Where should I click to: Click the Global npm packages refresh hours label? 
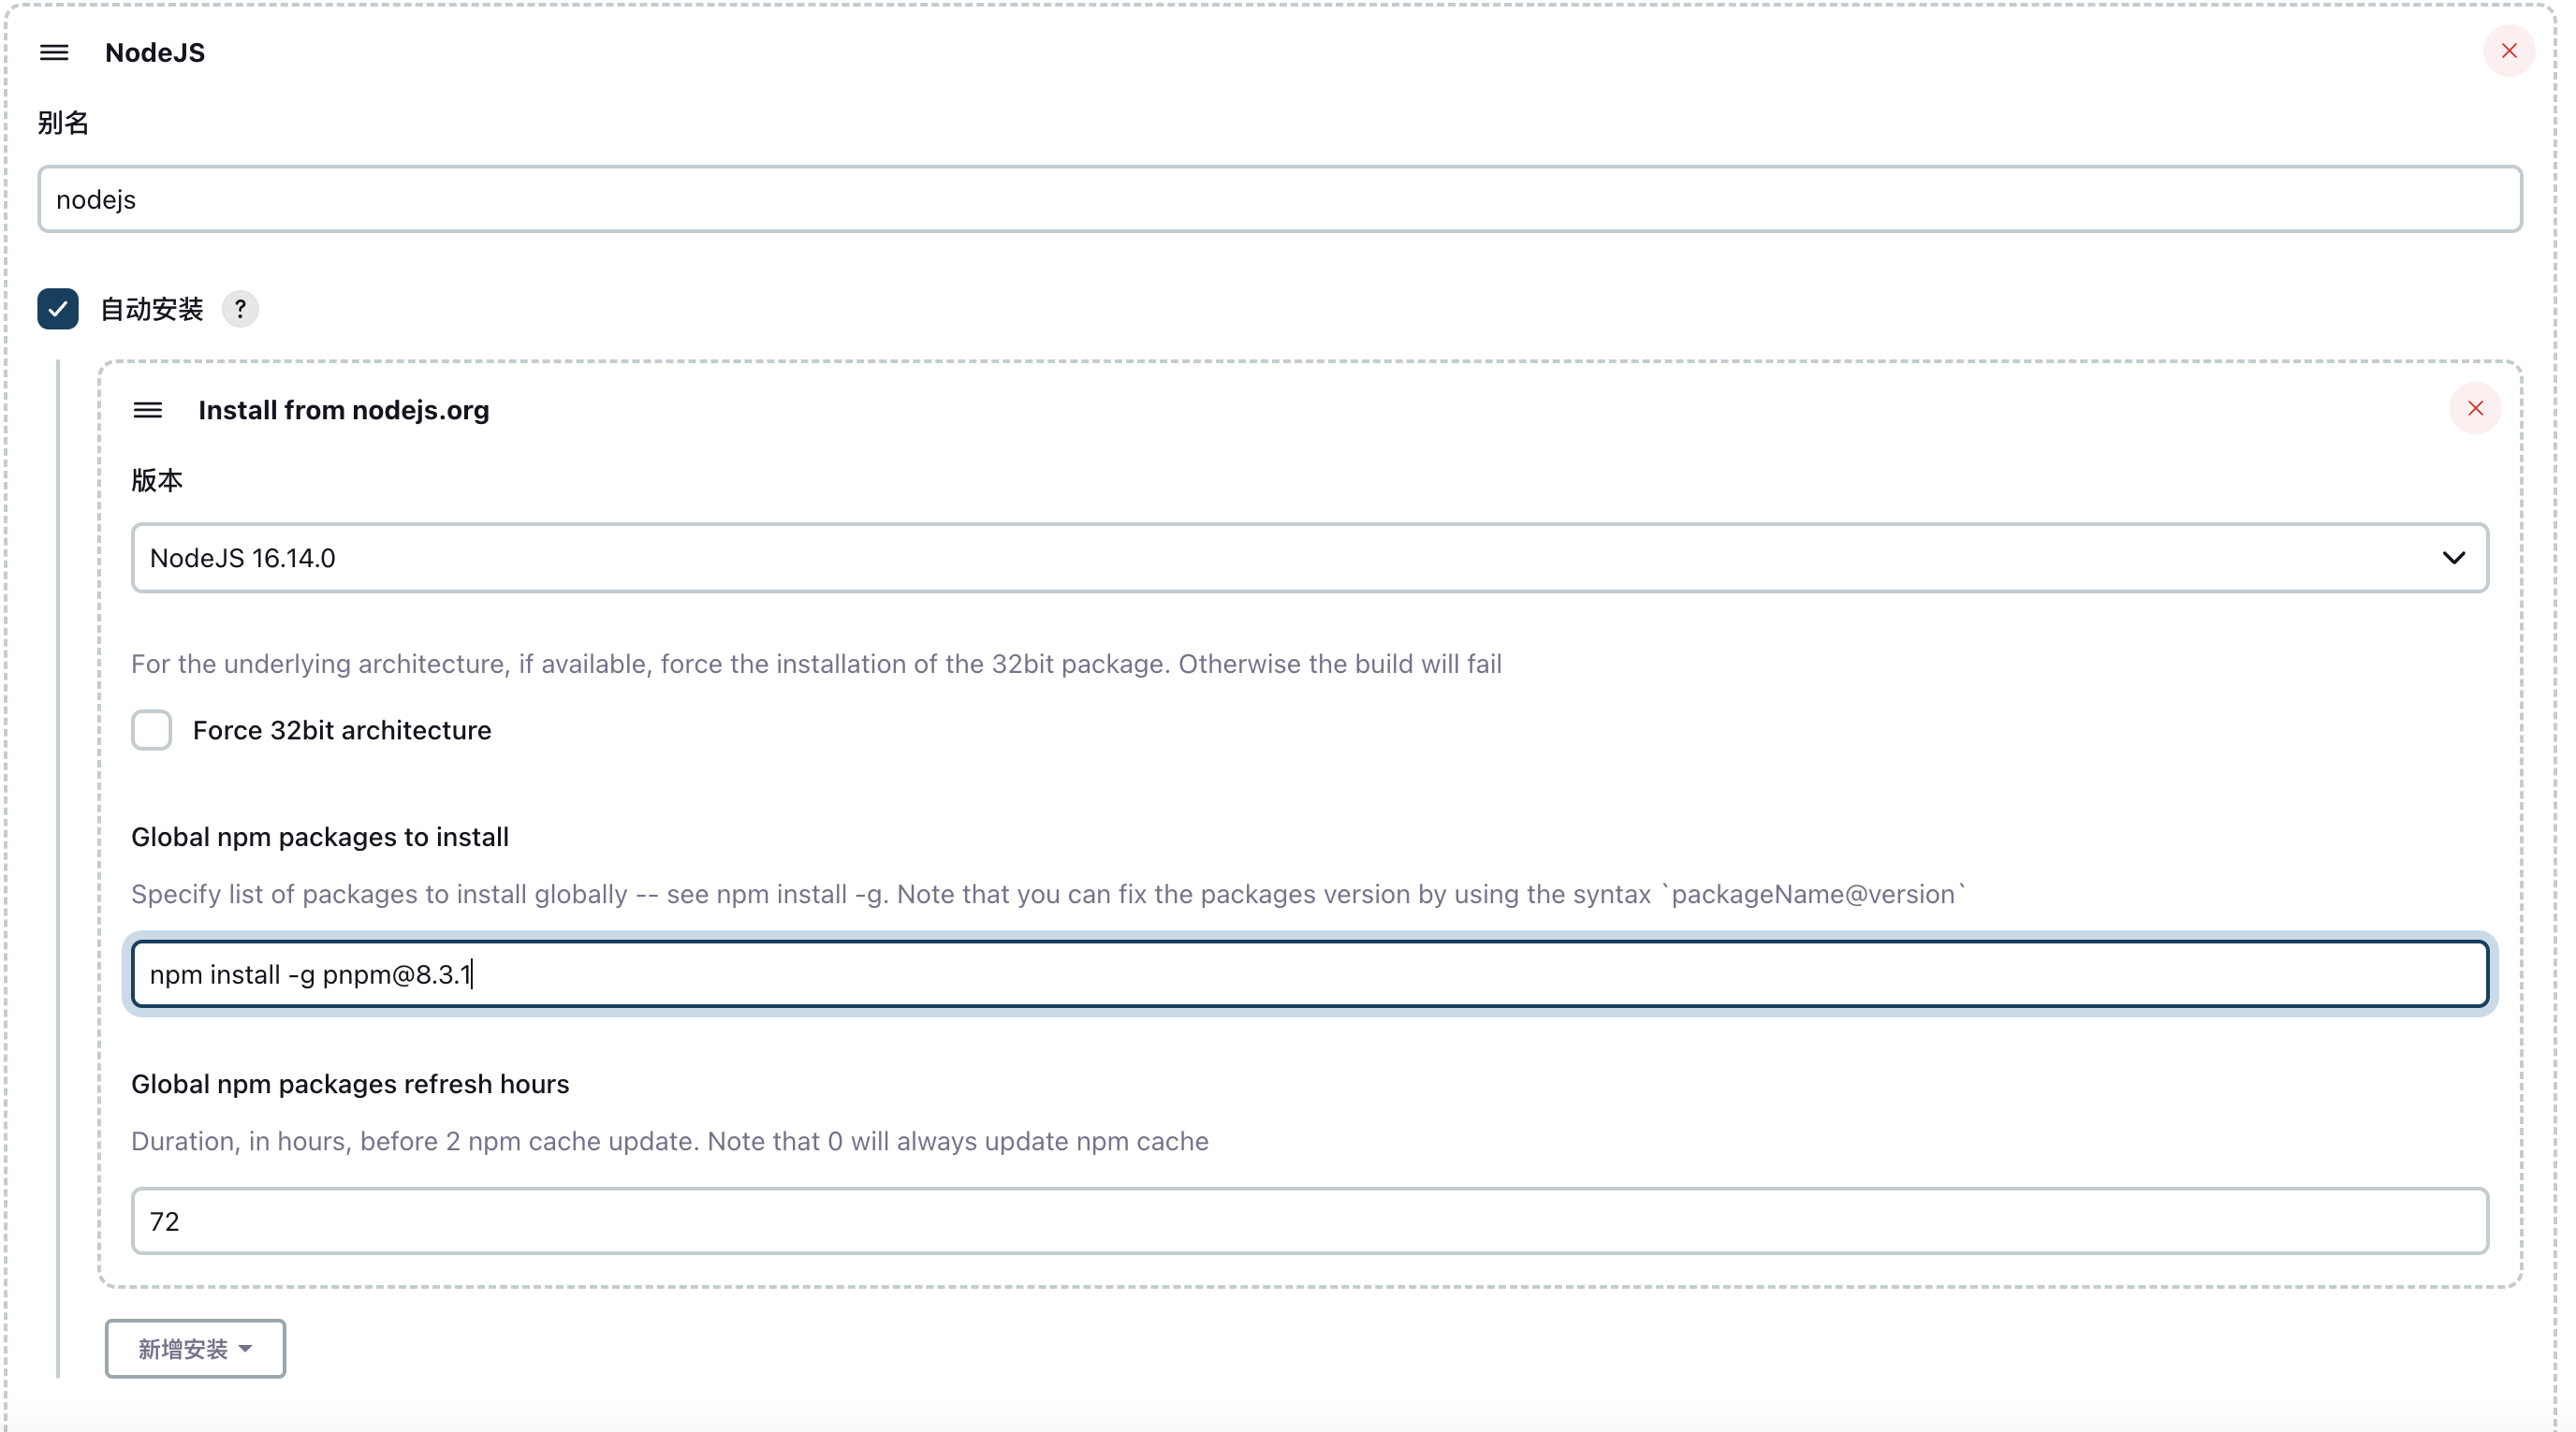click(350, 1084)
